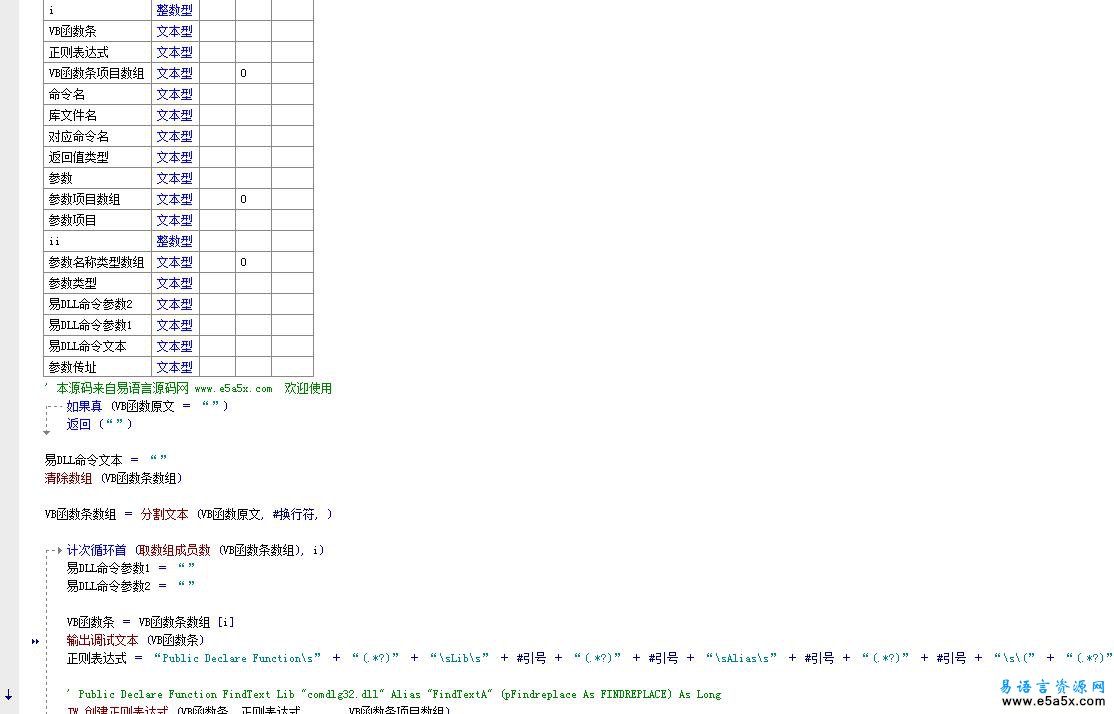Viewport: 1114px width, 714px height.
Task: Select the 参数类型 variable name cell
Action: [97, 283]
